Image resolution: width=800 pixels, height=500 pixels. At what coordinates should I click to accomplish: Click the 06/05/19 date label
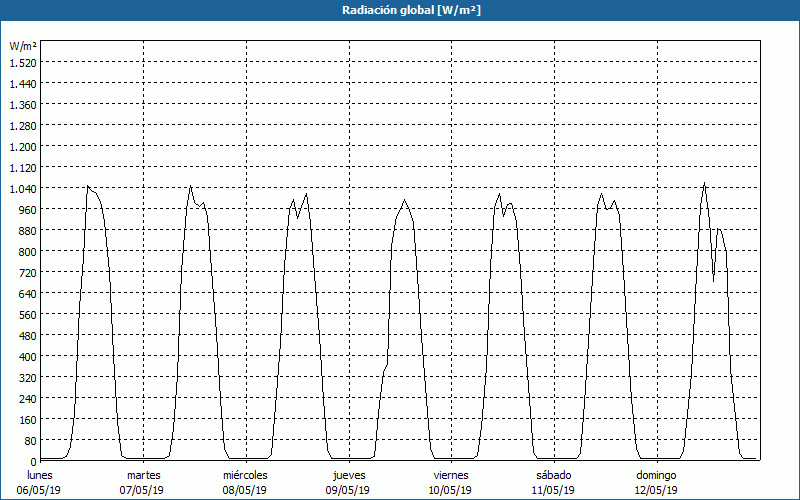pos(39,490)
